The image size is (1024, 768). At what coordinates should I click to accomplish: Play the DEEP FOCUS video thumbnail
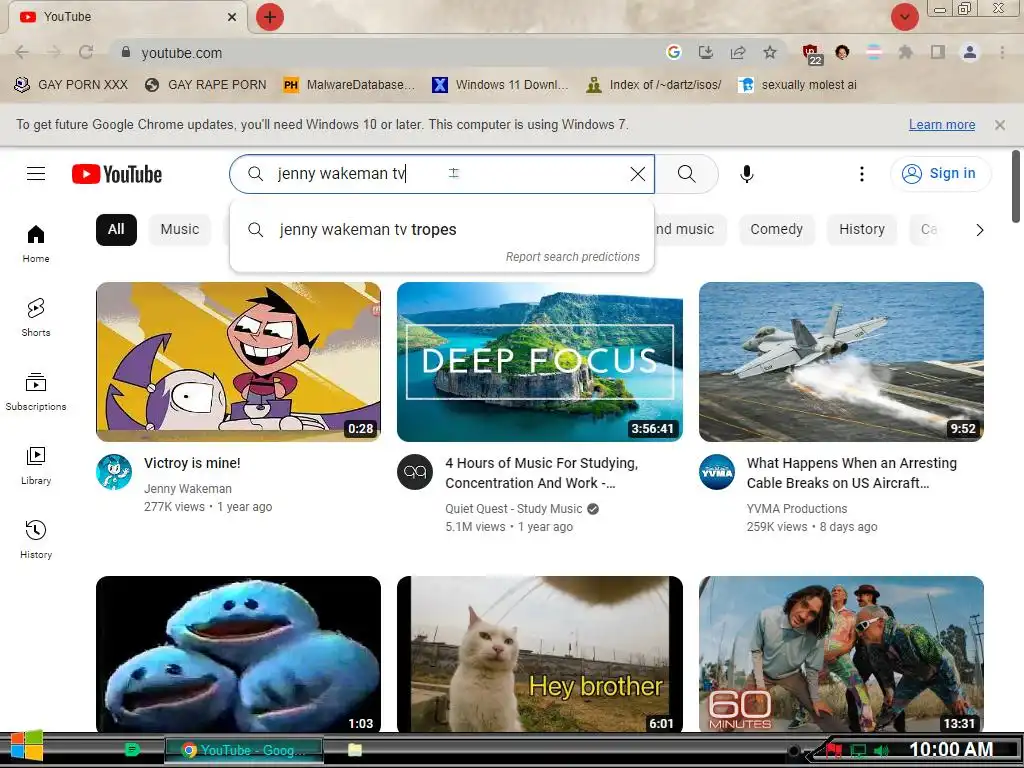[x=540, y=362]
